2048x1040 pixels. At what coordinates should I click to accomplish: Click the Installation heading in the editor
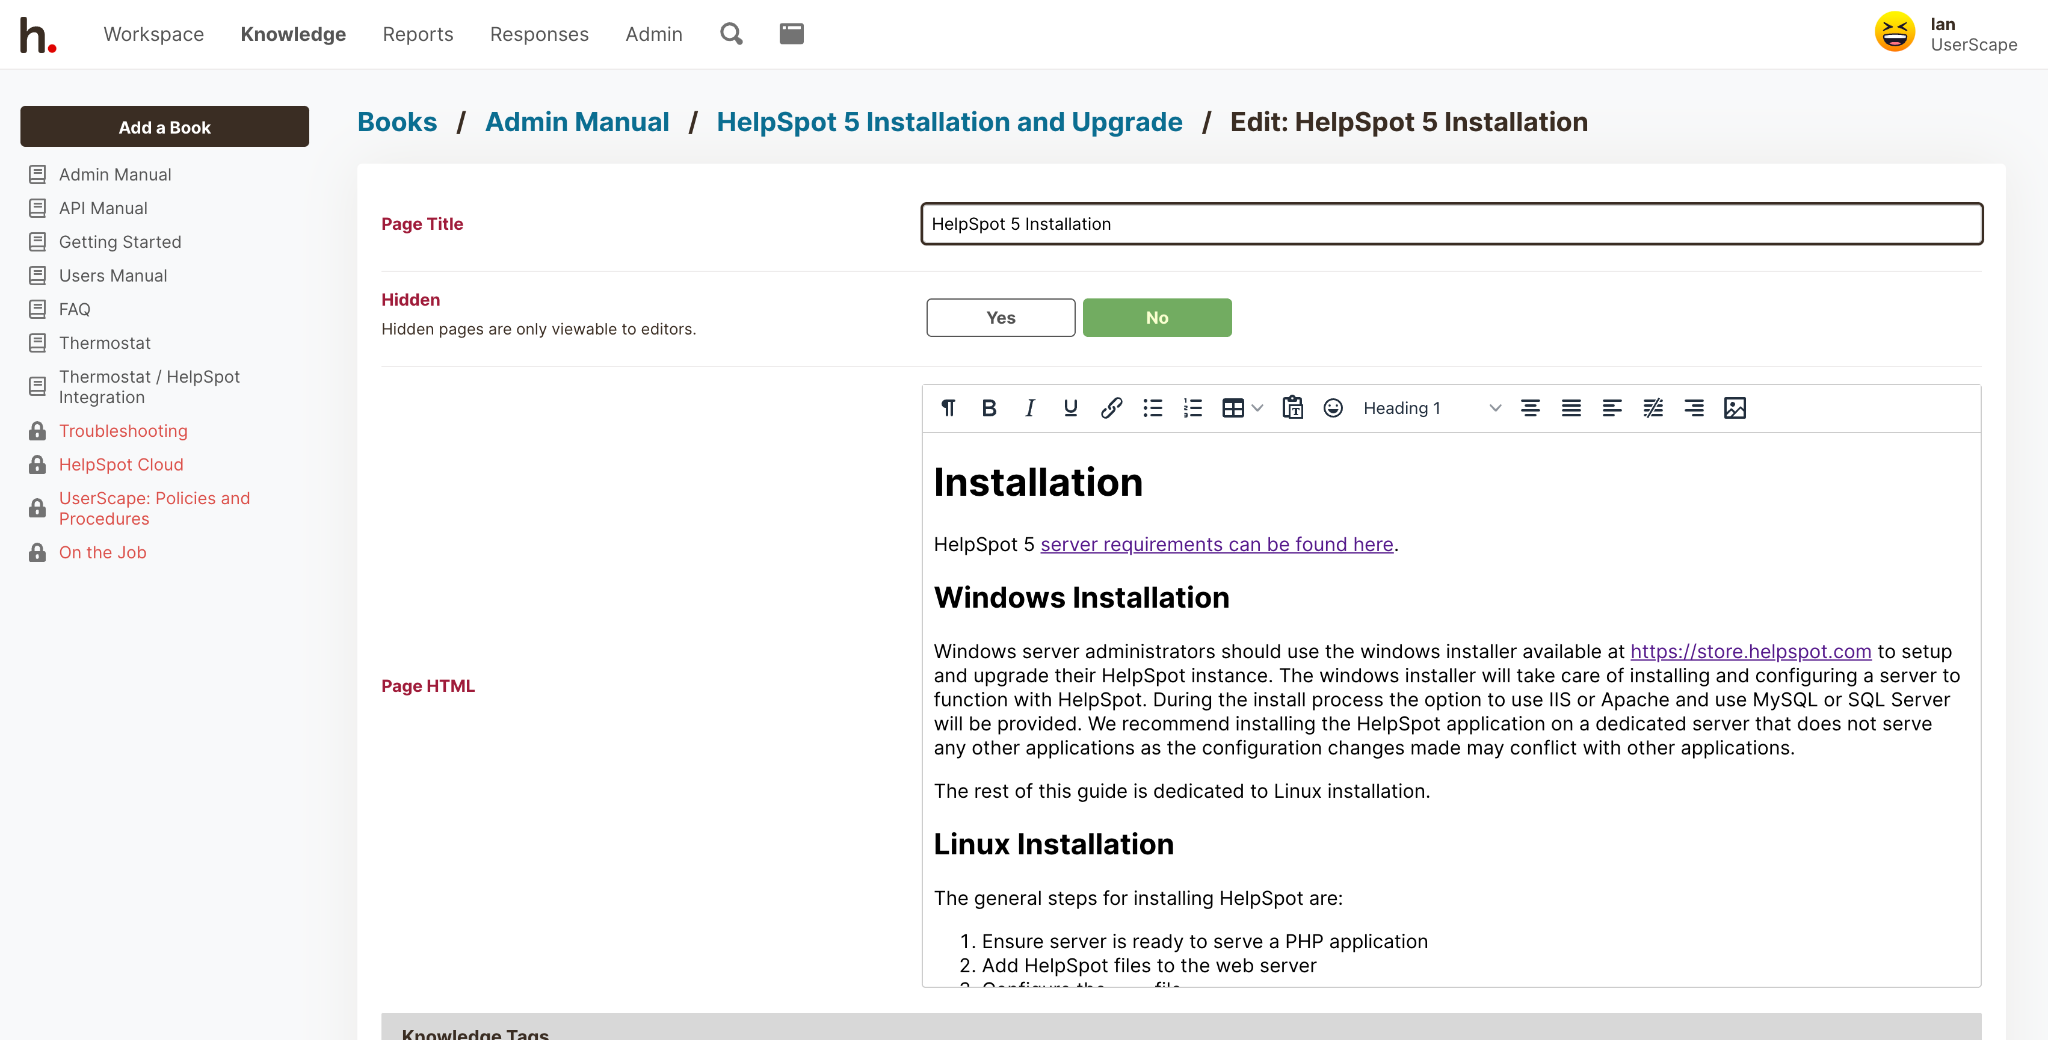(x=1038, y=483)
